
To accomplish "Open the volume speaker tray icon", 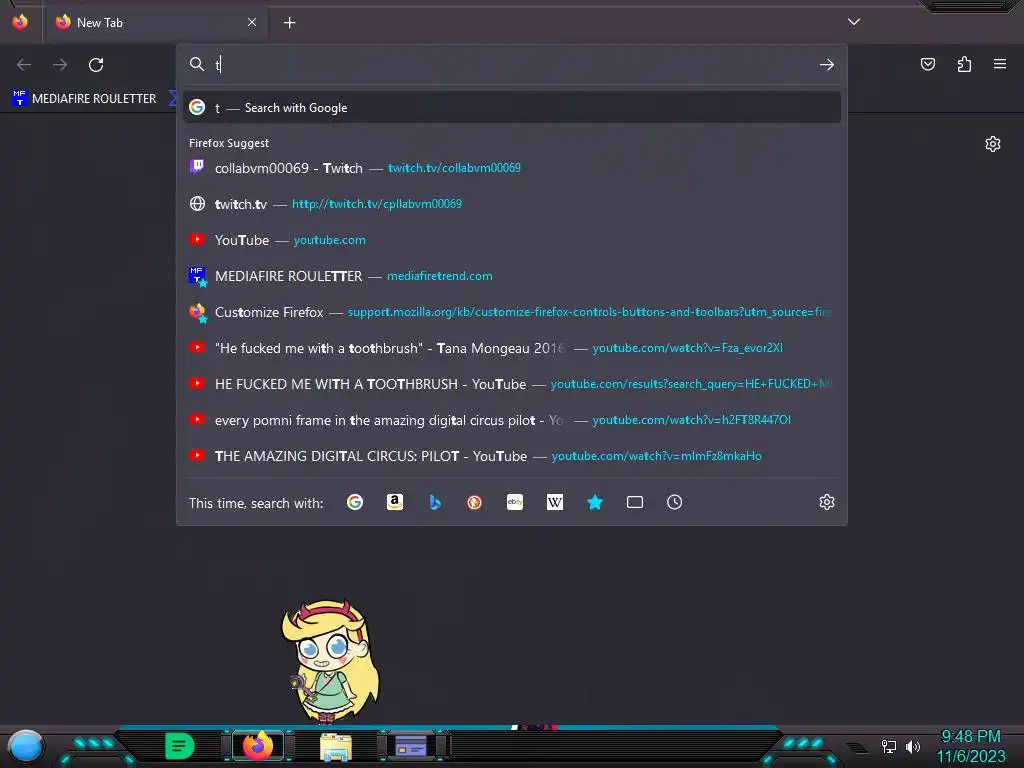I will [913, 746].
